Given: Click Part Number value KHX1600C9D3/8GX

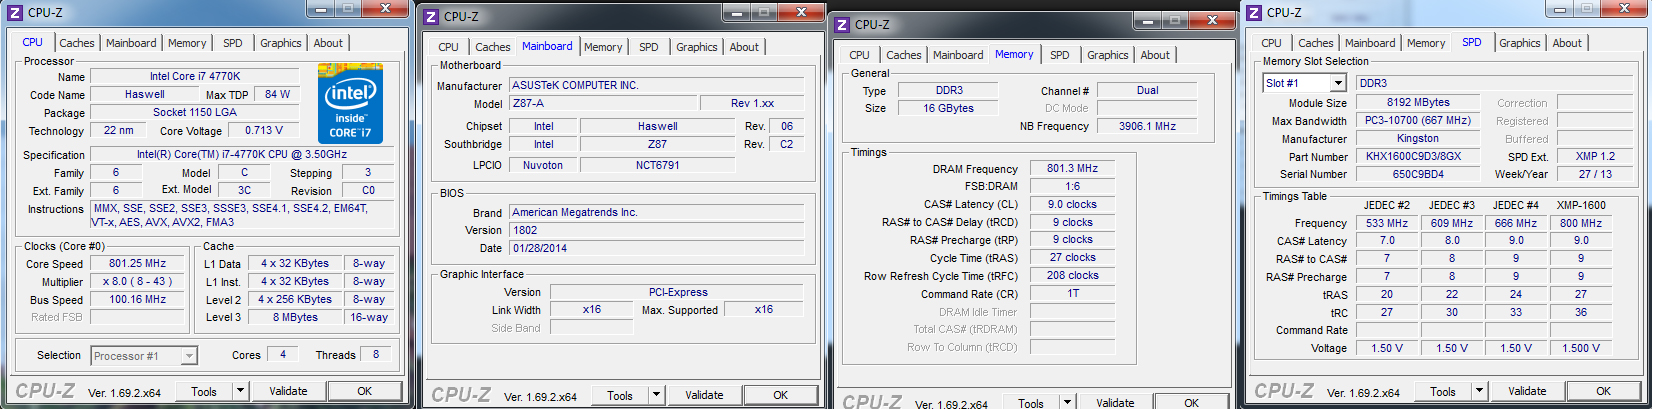Looking at the screenshot, I should pos(1418,156).
